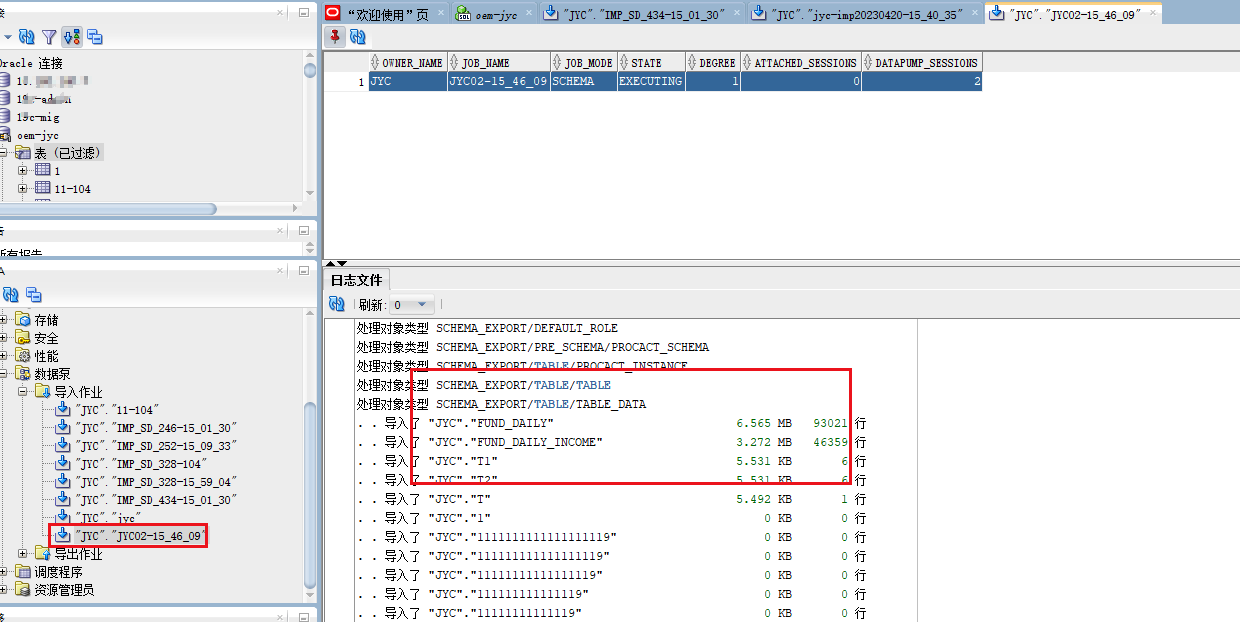Image resolution: width=1240 pixels, height=622 pixels.
Task: Open import job IMP_SD_246-15_01_30
Action: [156, 428]
